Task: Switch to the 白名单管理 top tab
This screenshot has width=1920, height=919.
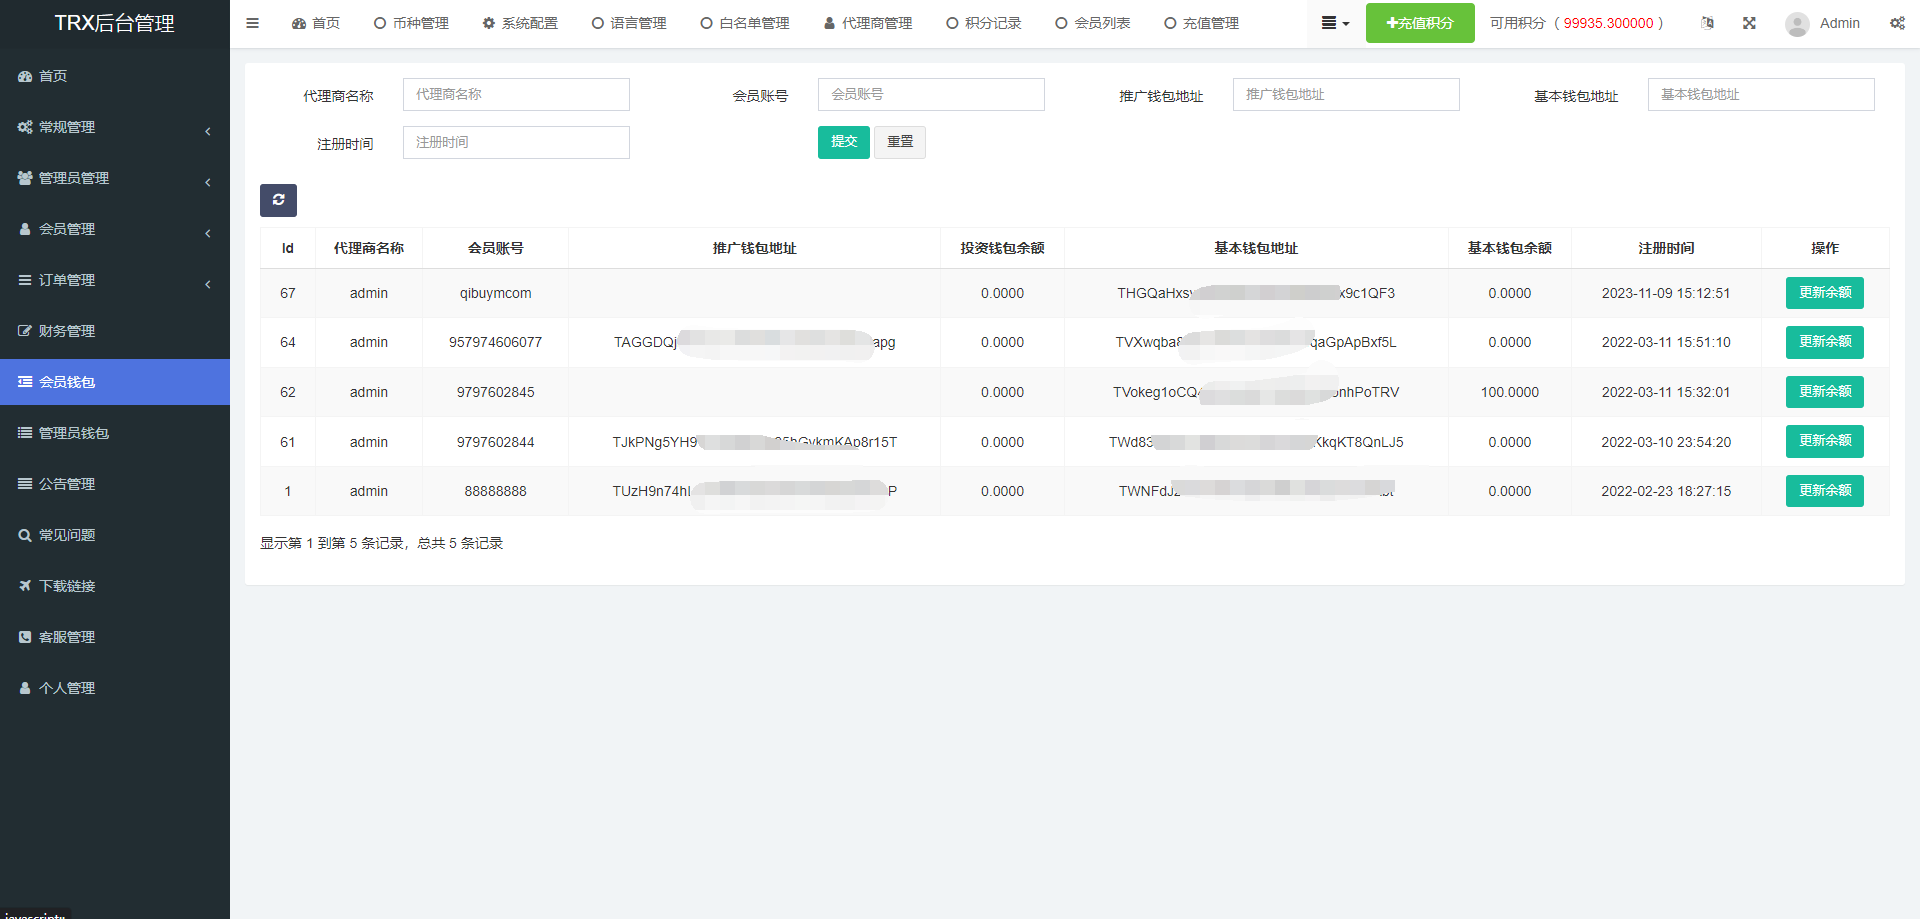Action: 745,23
